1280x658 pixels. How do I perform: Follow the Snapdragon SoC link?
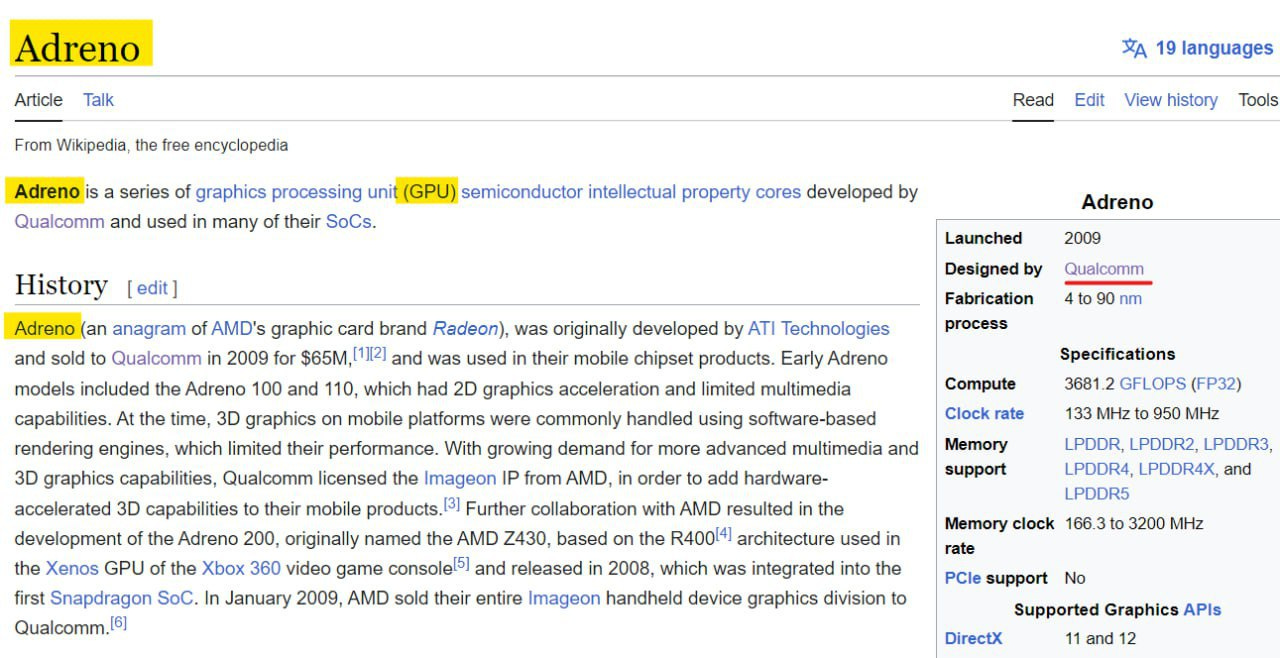[x=122, y=598]
